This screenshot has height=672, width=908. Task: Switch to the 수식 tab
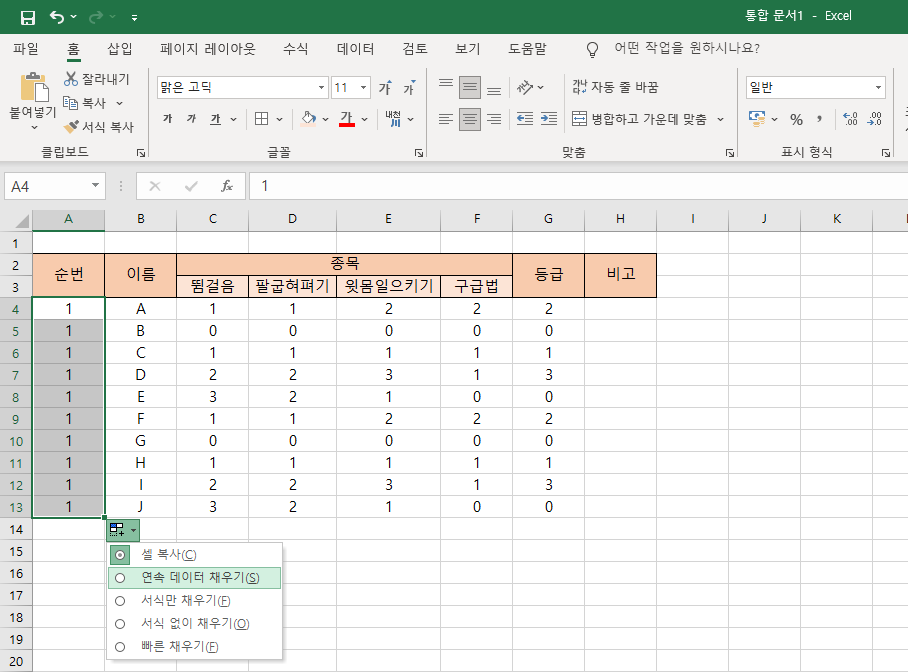click(x=295, y=49)
